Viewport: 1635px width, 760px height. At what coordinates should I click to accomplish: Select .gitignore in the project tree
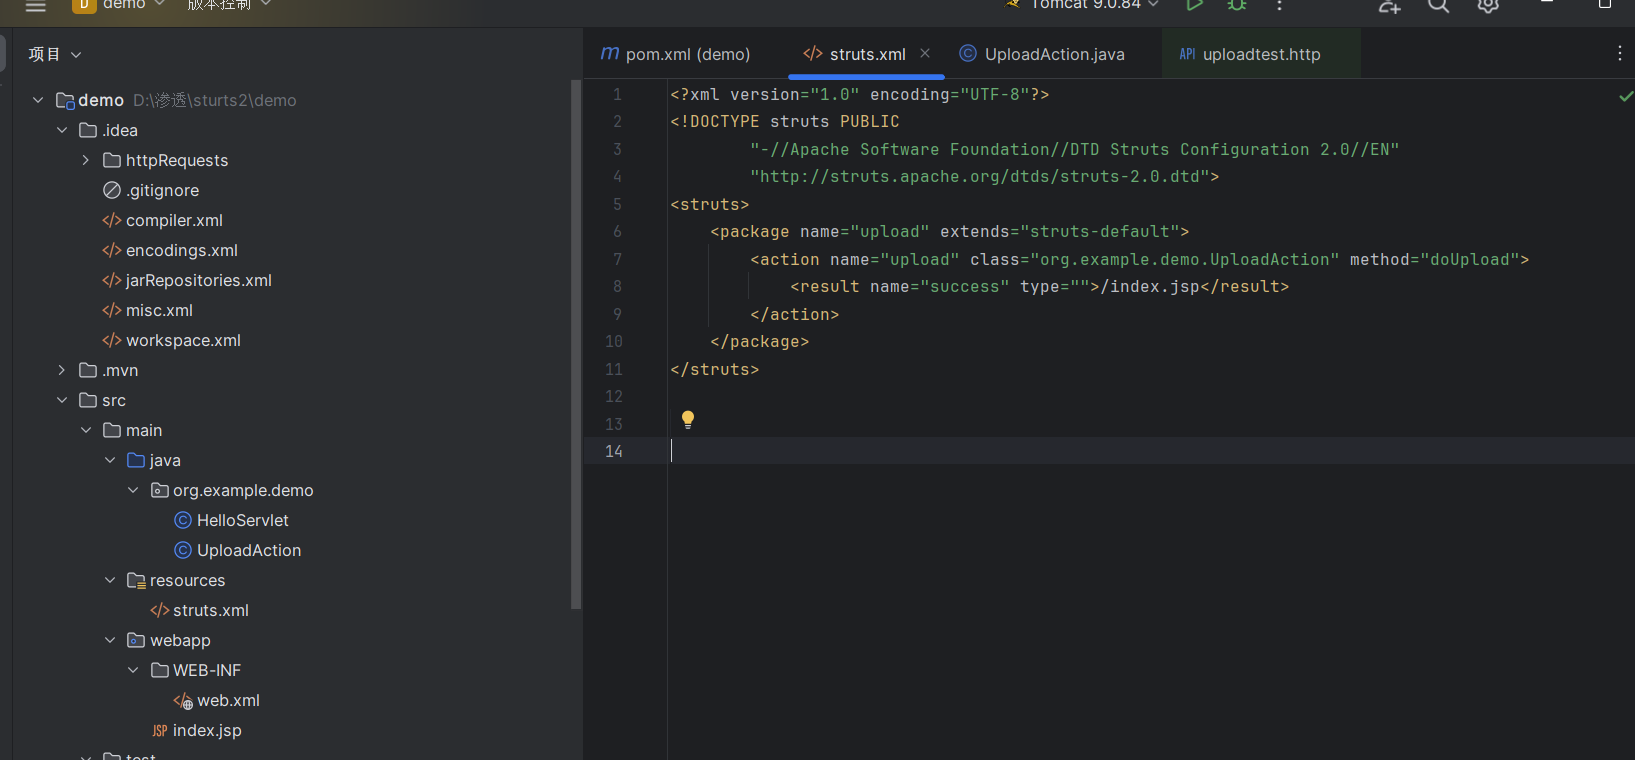point(162,190)
